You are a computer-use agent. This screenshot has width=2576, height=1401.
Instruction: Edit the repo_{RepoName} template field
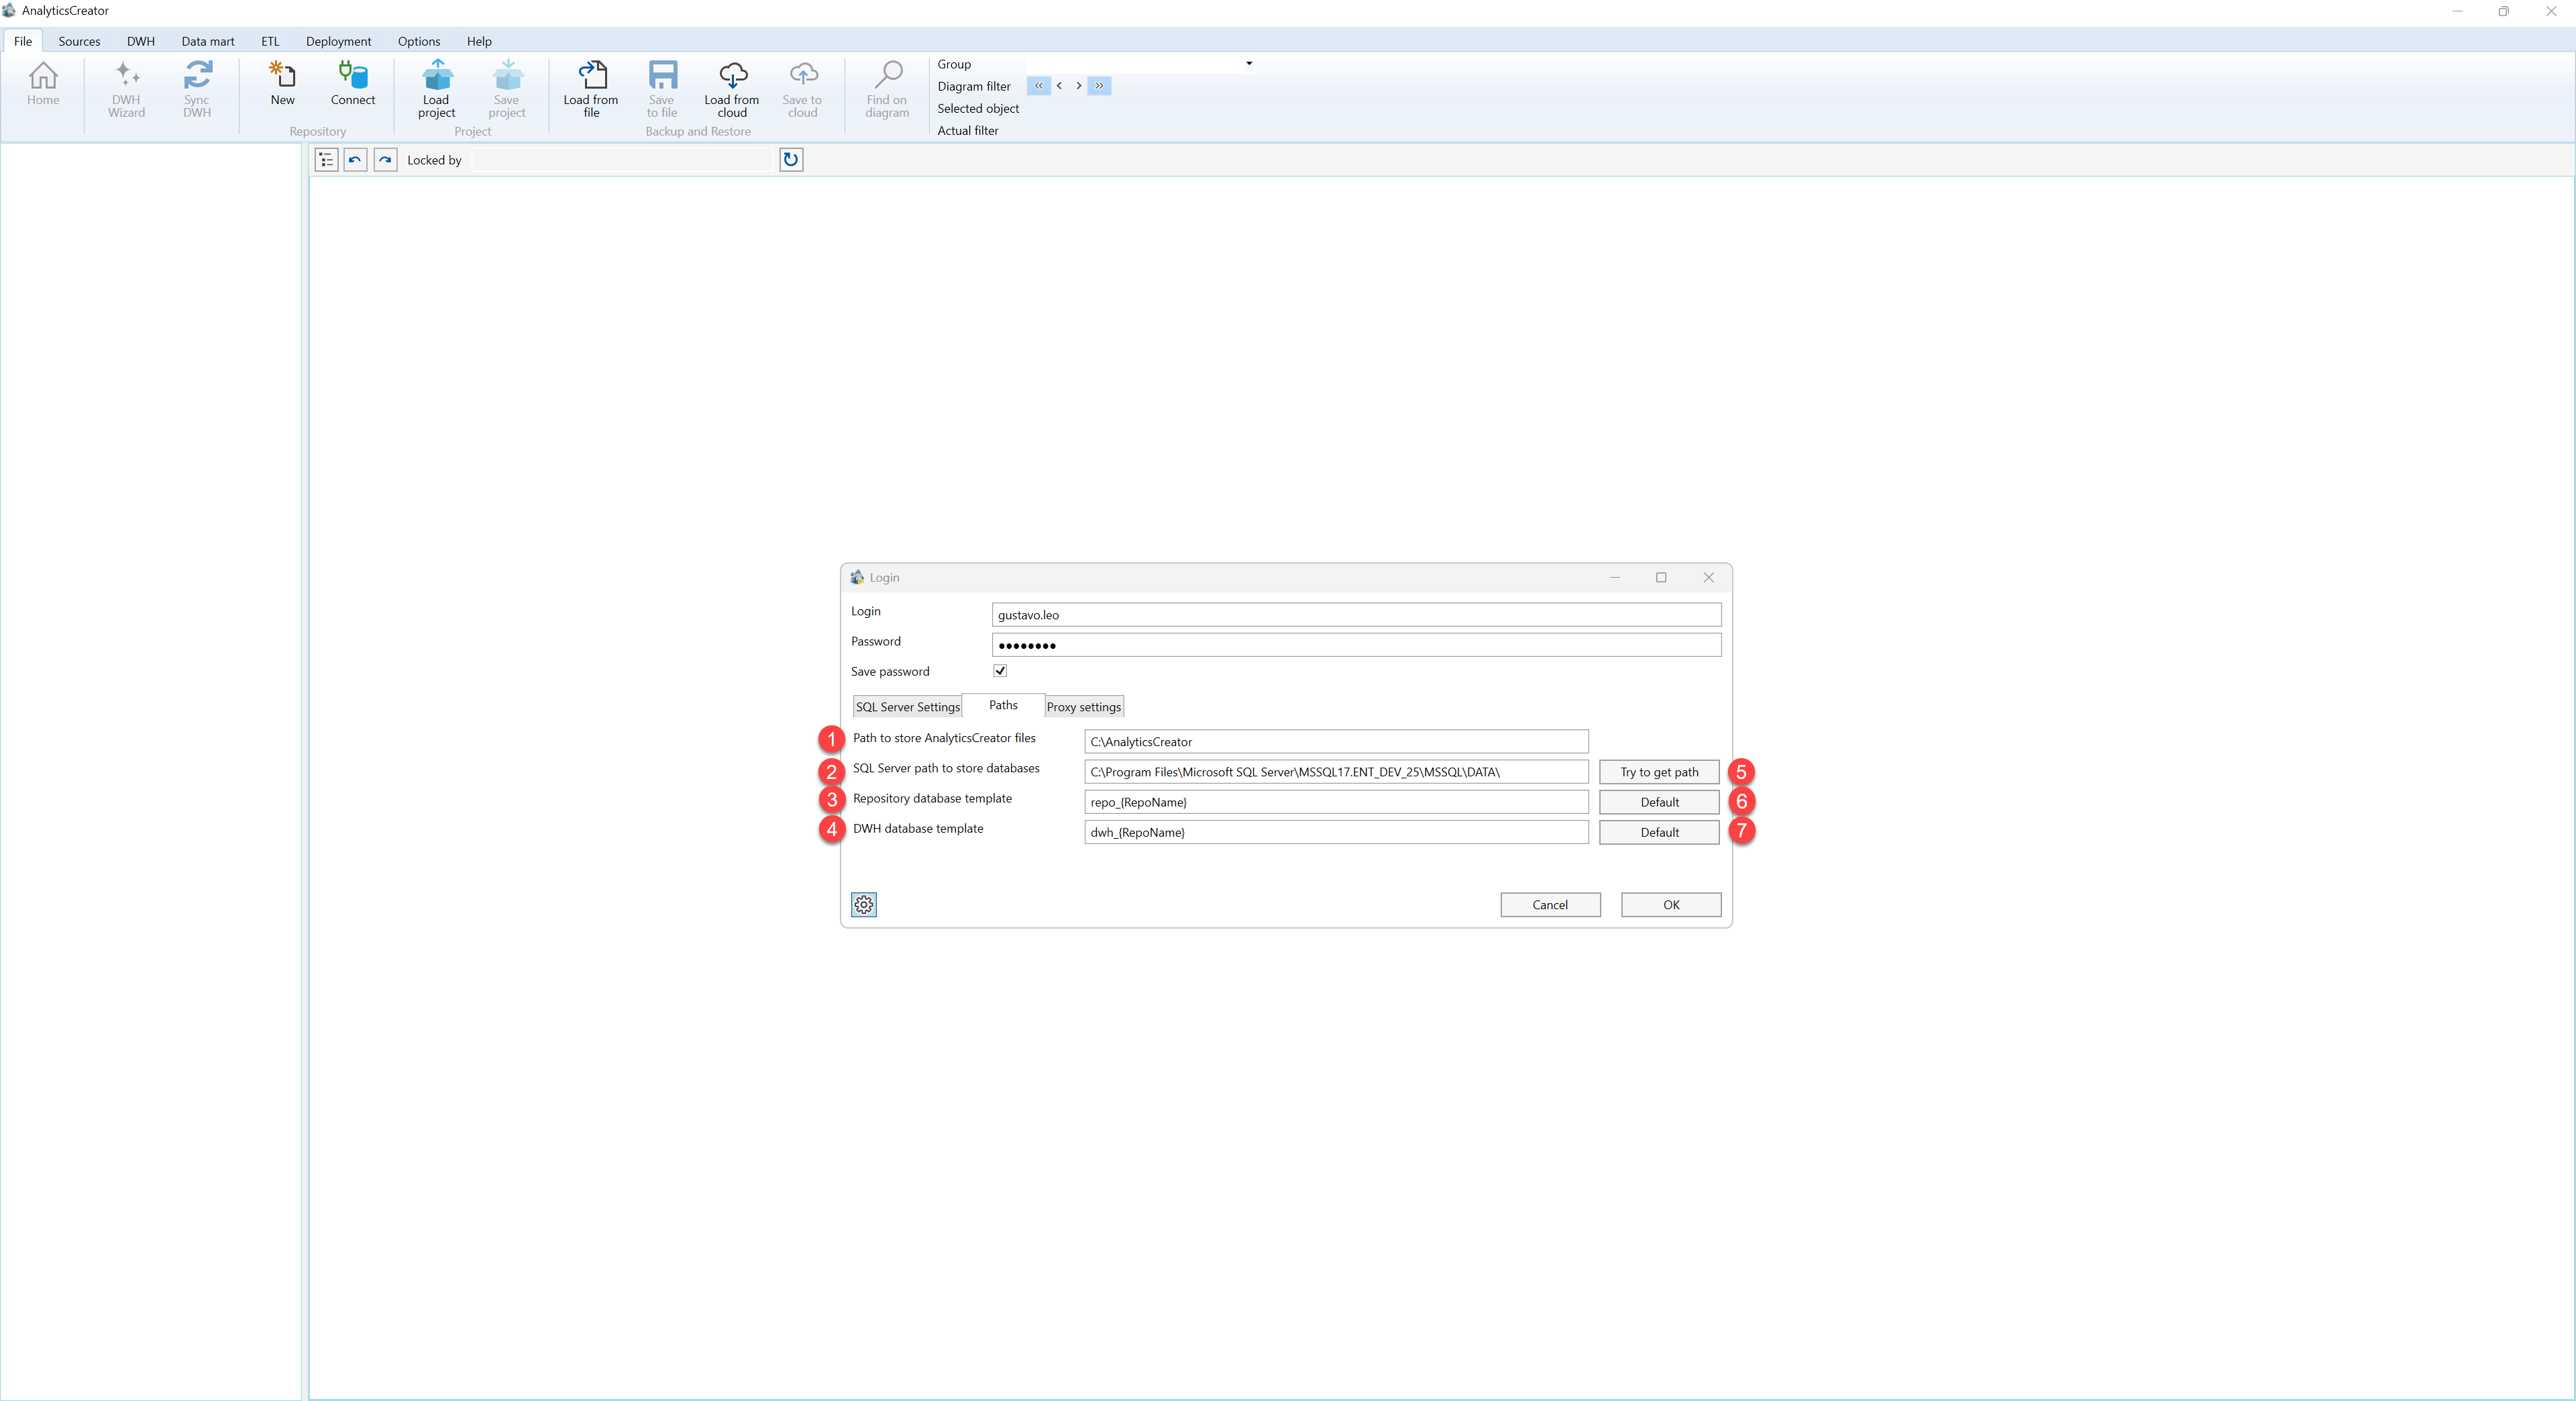pyautogui.click(x=1336, y=802)
